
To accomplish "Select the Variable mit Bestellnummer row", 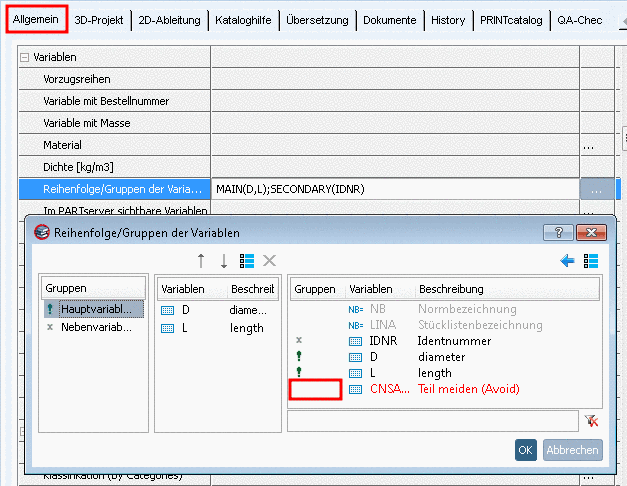I will pos(114,101).
